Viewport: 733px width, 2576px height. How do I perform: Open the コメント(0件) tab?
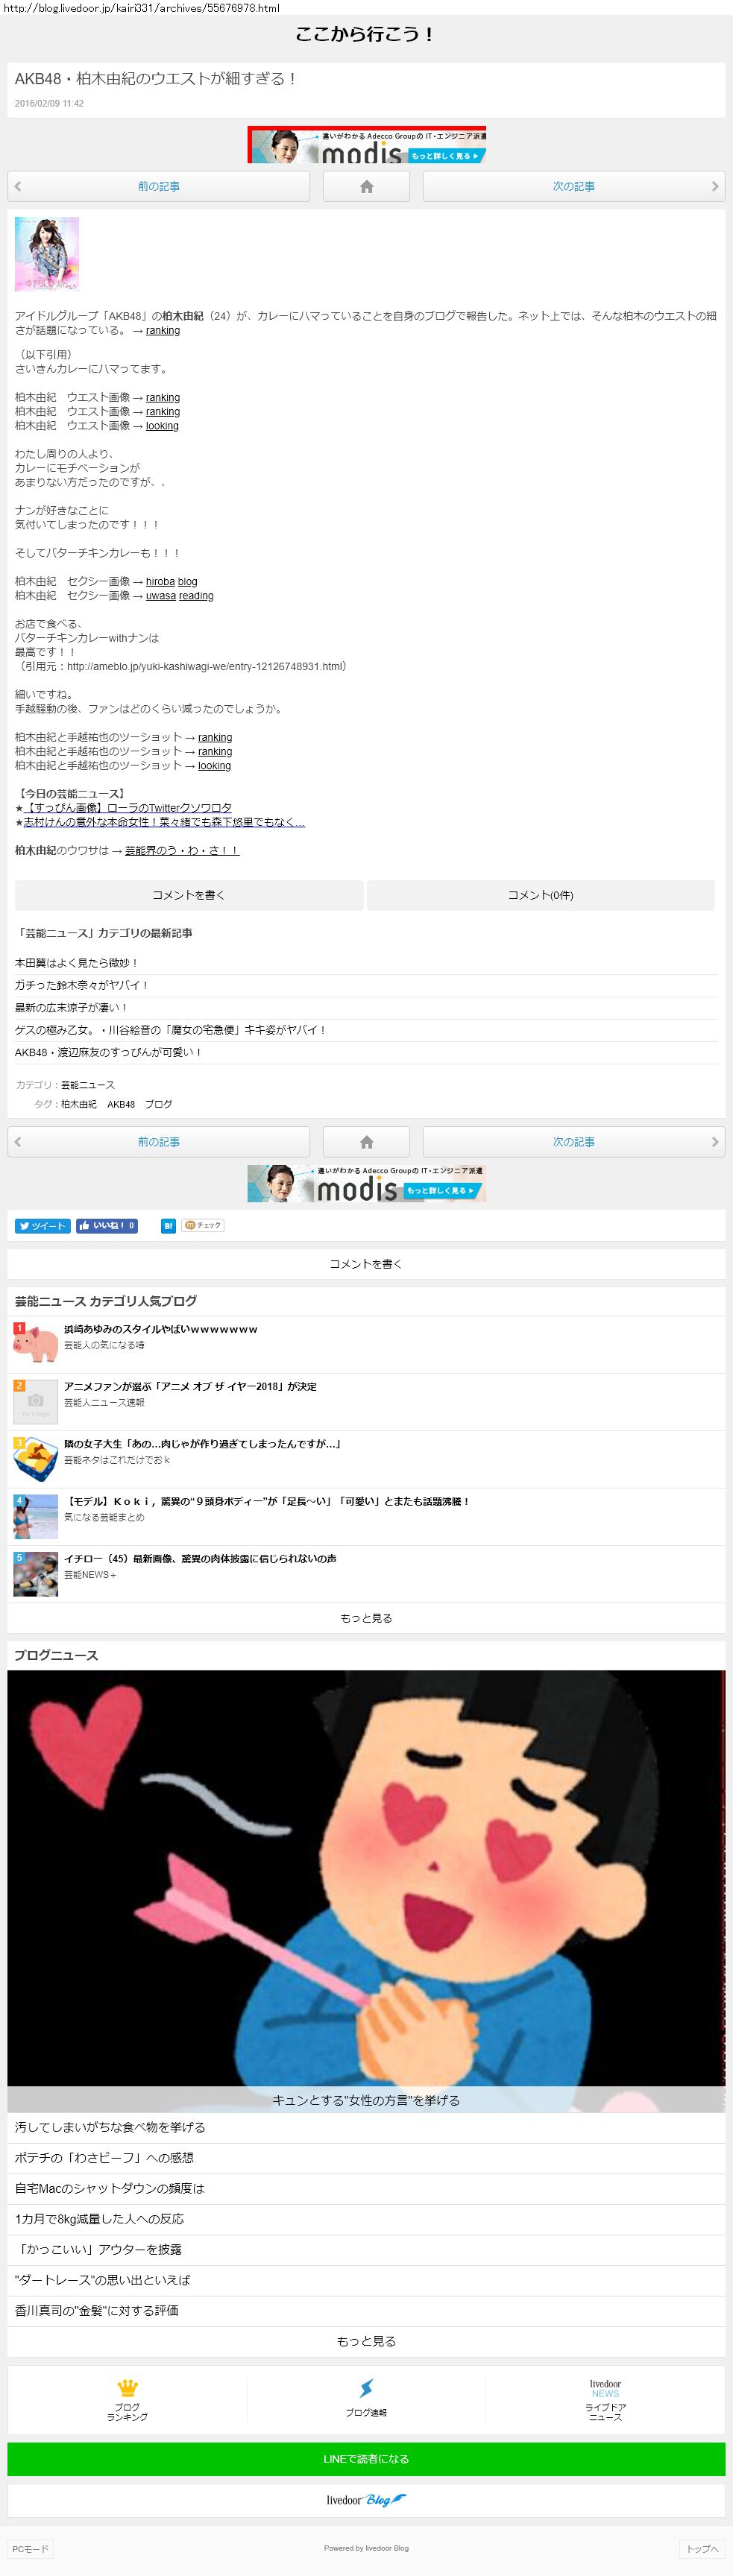pyautogui.click(x=541, y=895)
